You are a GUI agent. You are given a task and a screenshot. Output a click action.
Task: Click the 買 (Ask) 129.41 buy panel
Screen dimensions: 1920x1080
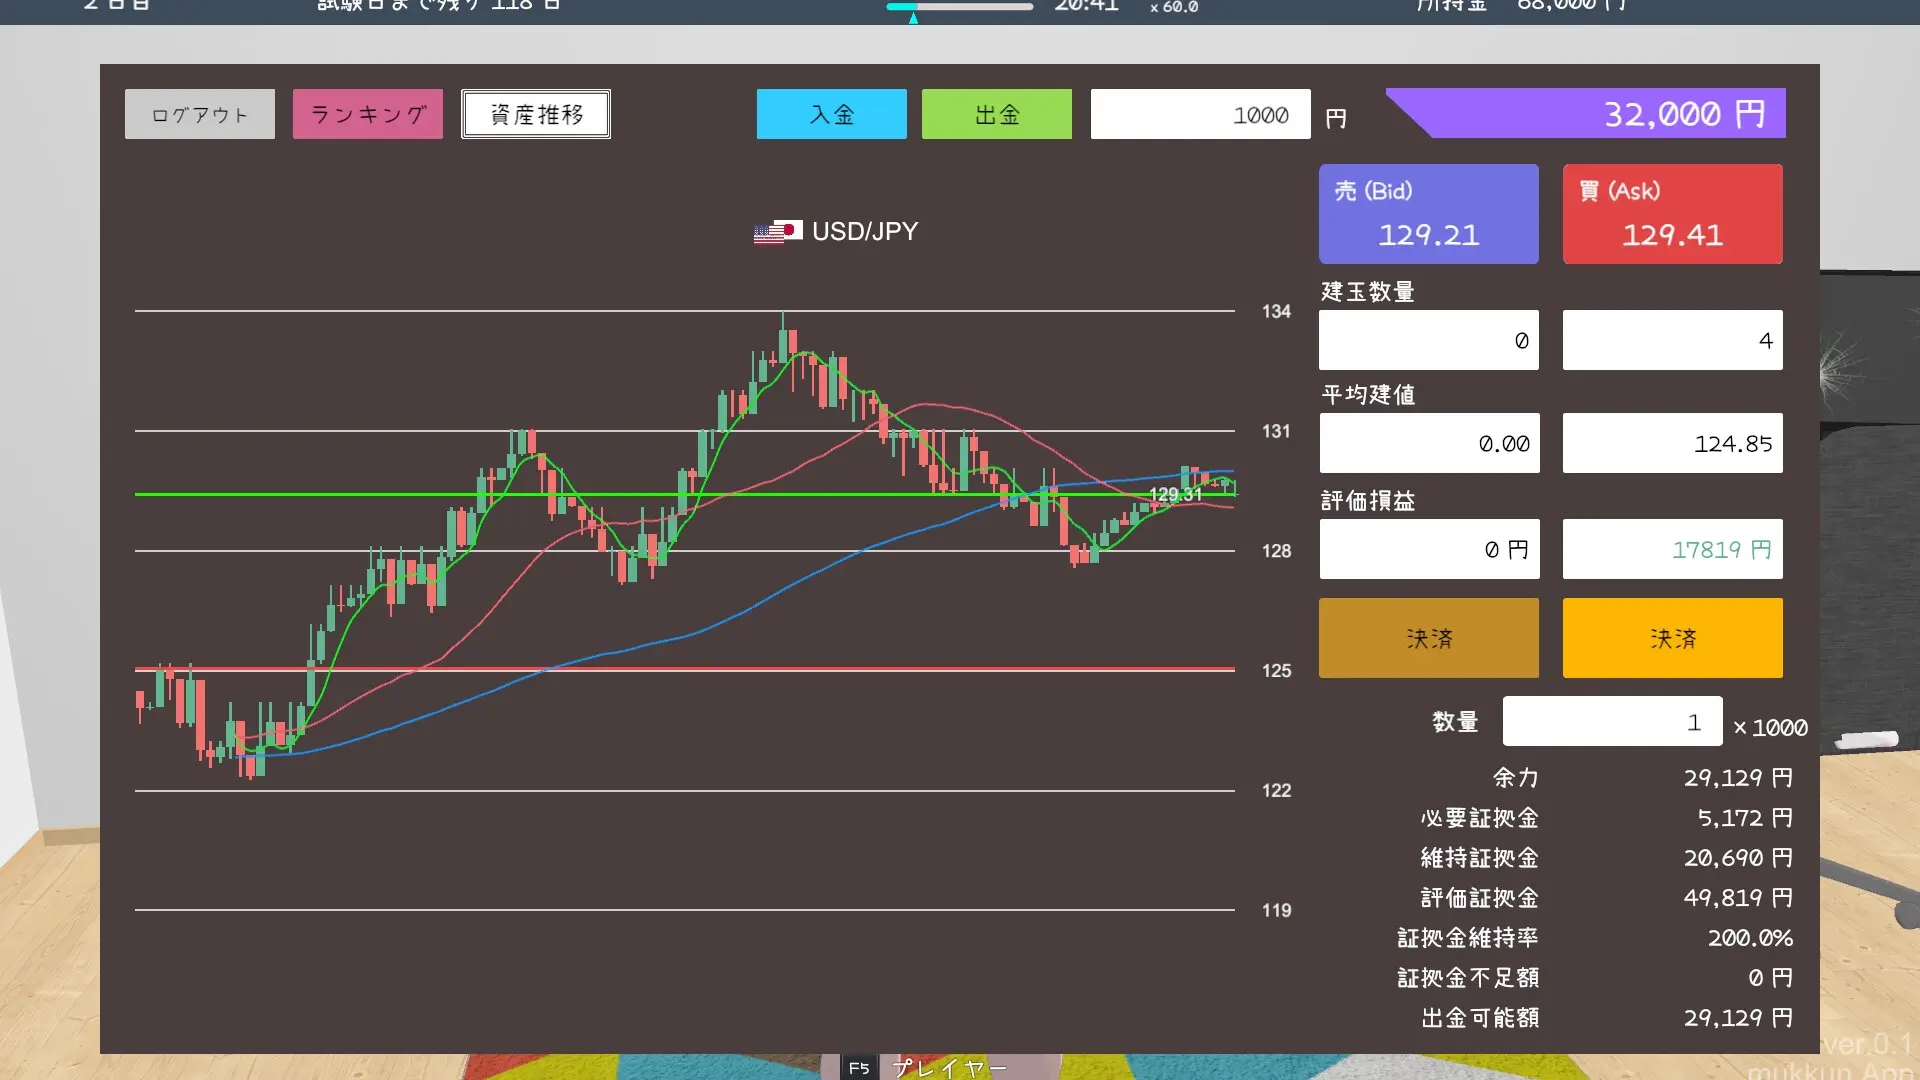[x=1672, y=214]
